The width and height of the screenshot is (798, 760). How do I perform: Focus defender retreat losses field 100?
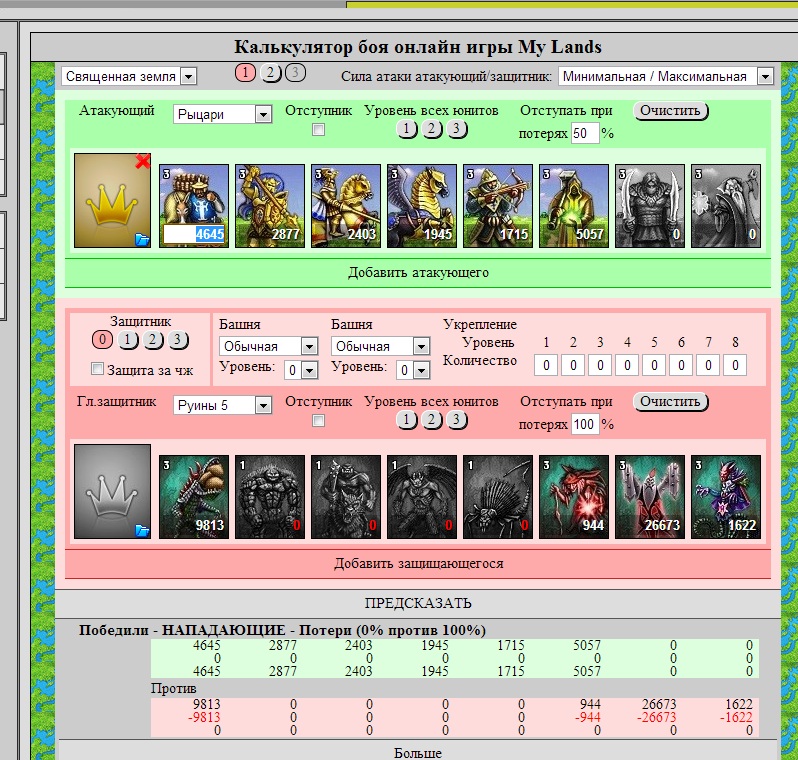click(585, 424)
